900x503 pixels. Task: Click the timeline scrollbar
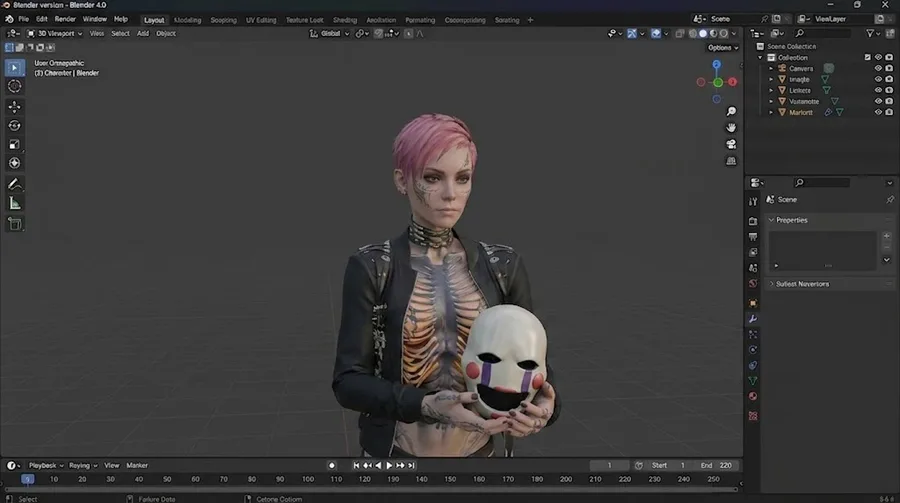371,490
